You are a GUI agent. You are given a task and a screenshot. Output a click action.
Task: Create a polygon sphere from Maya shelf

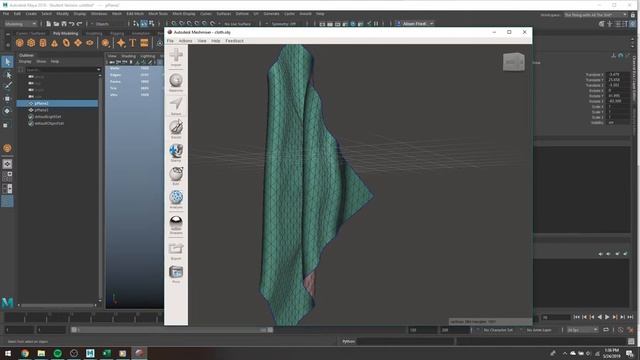click(19, 43)
